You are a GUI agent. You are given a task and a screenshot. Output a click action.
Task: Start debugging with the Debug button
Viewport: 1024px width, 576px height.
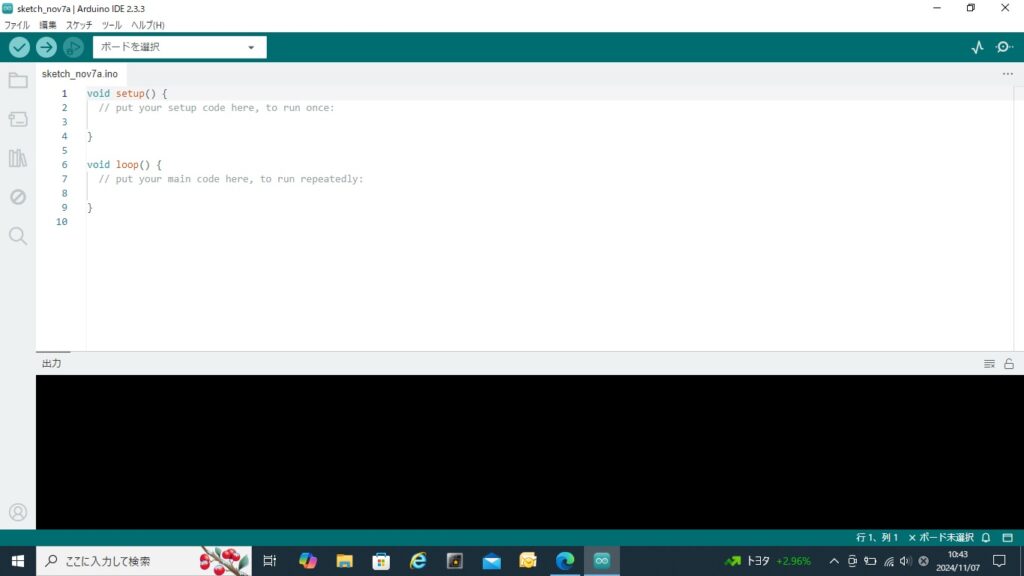pyautogui.click(x=73, y=47)
